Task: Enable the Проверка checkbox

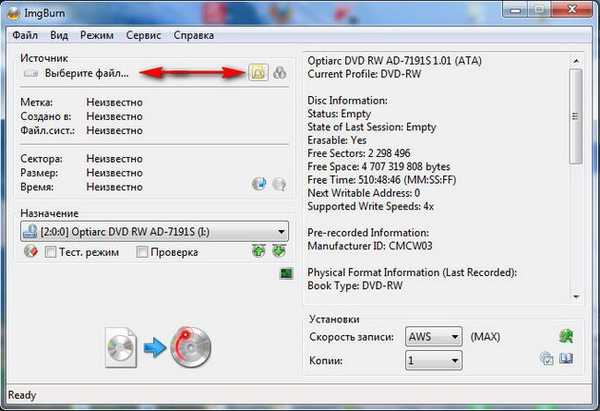Action: [x=142, y=252]
